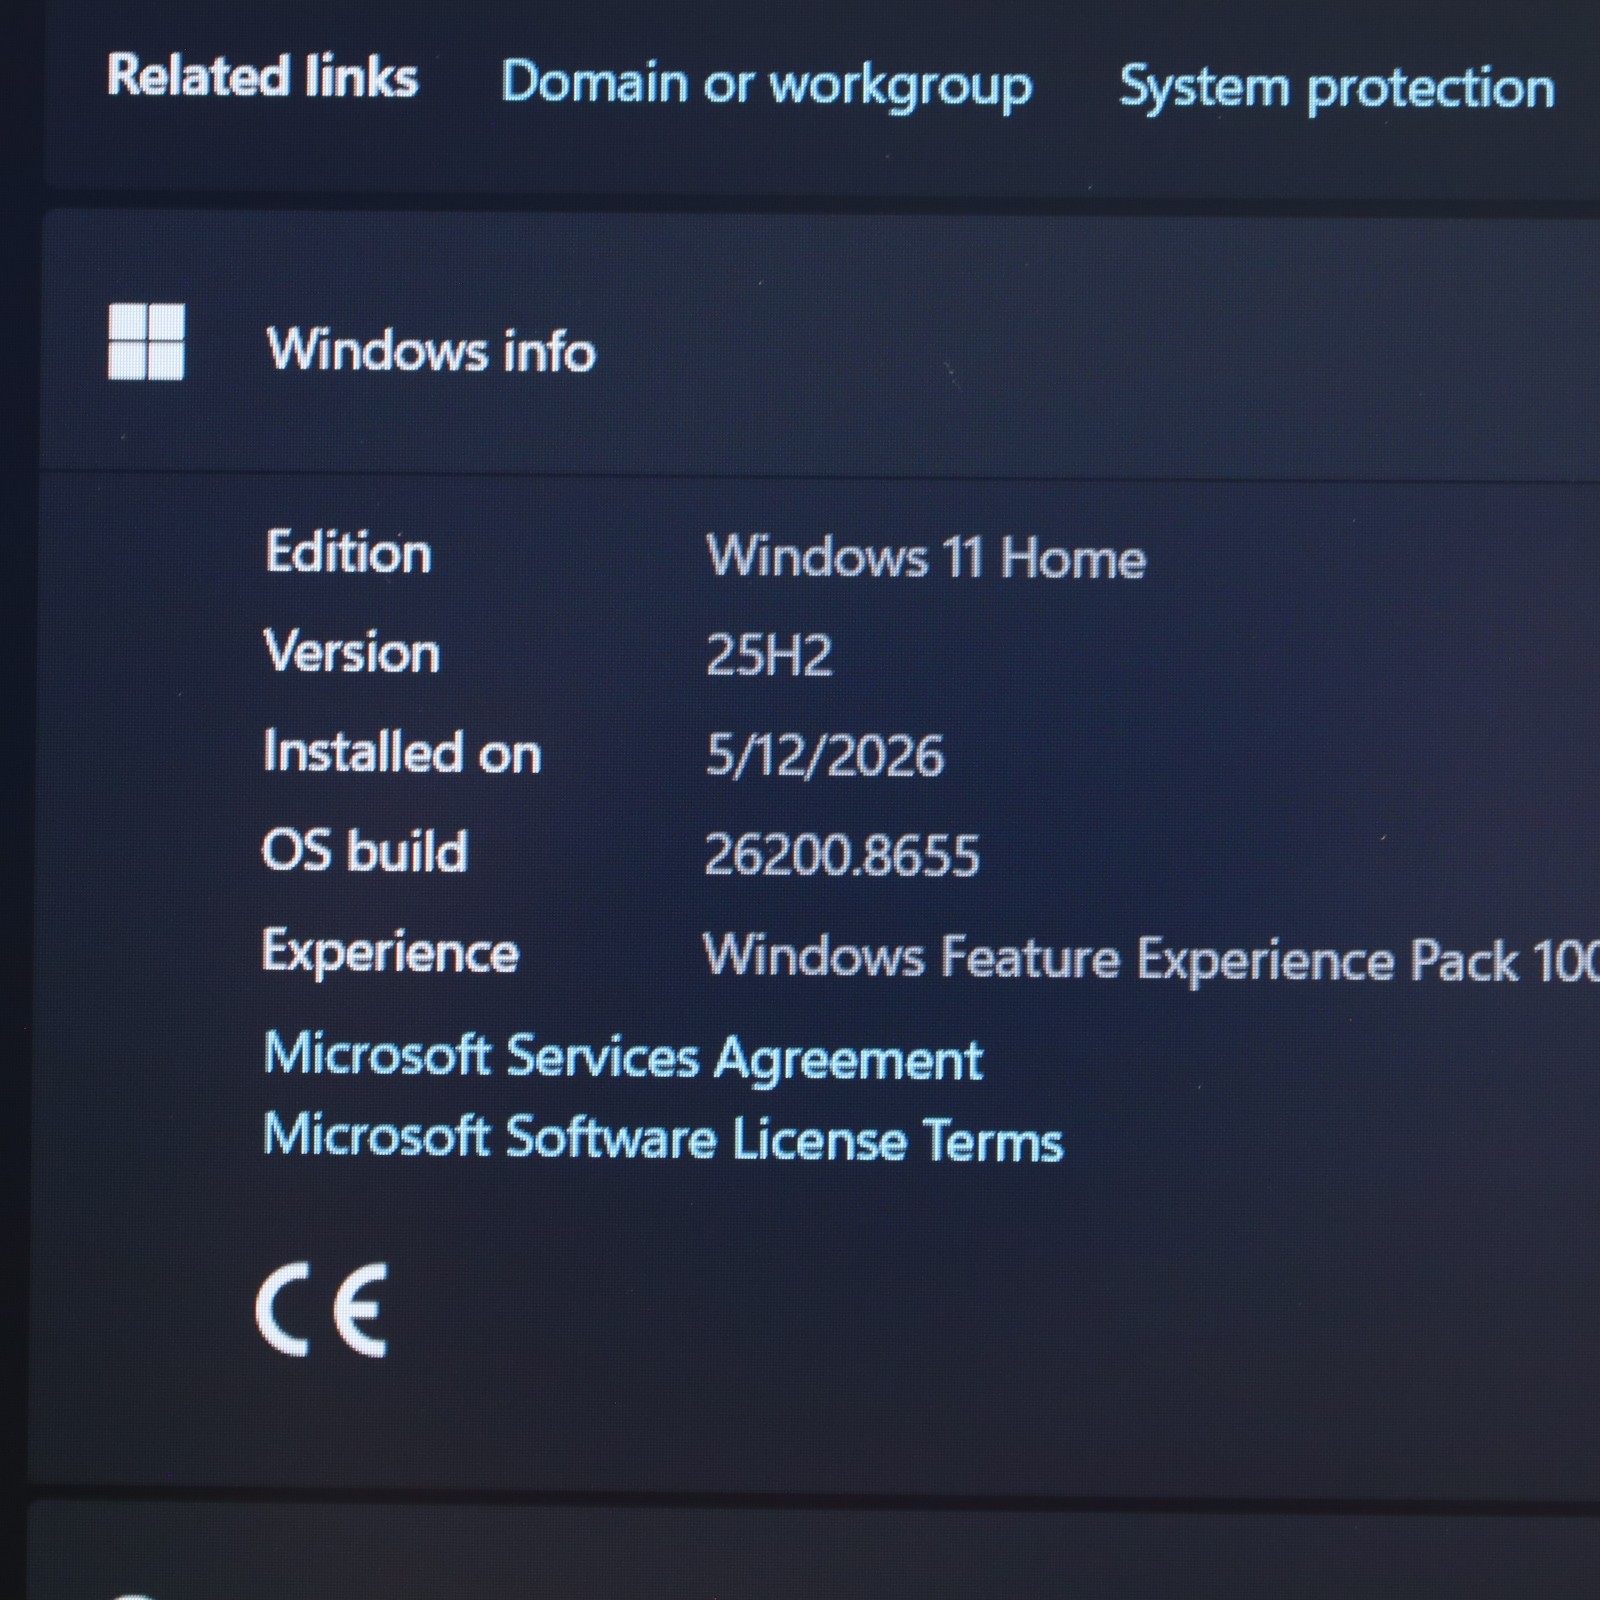Select the Edition value Windows 11 Home

coord(926,557)
